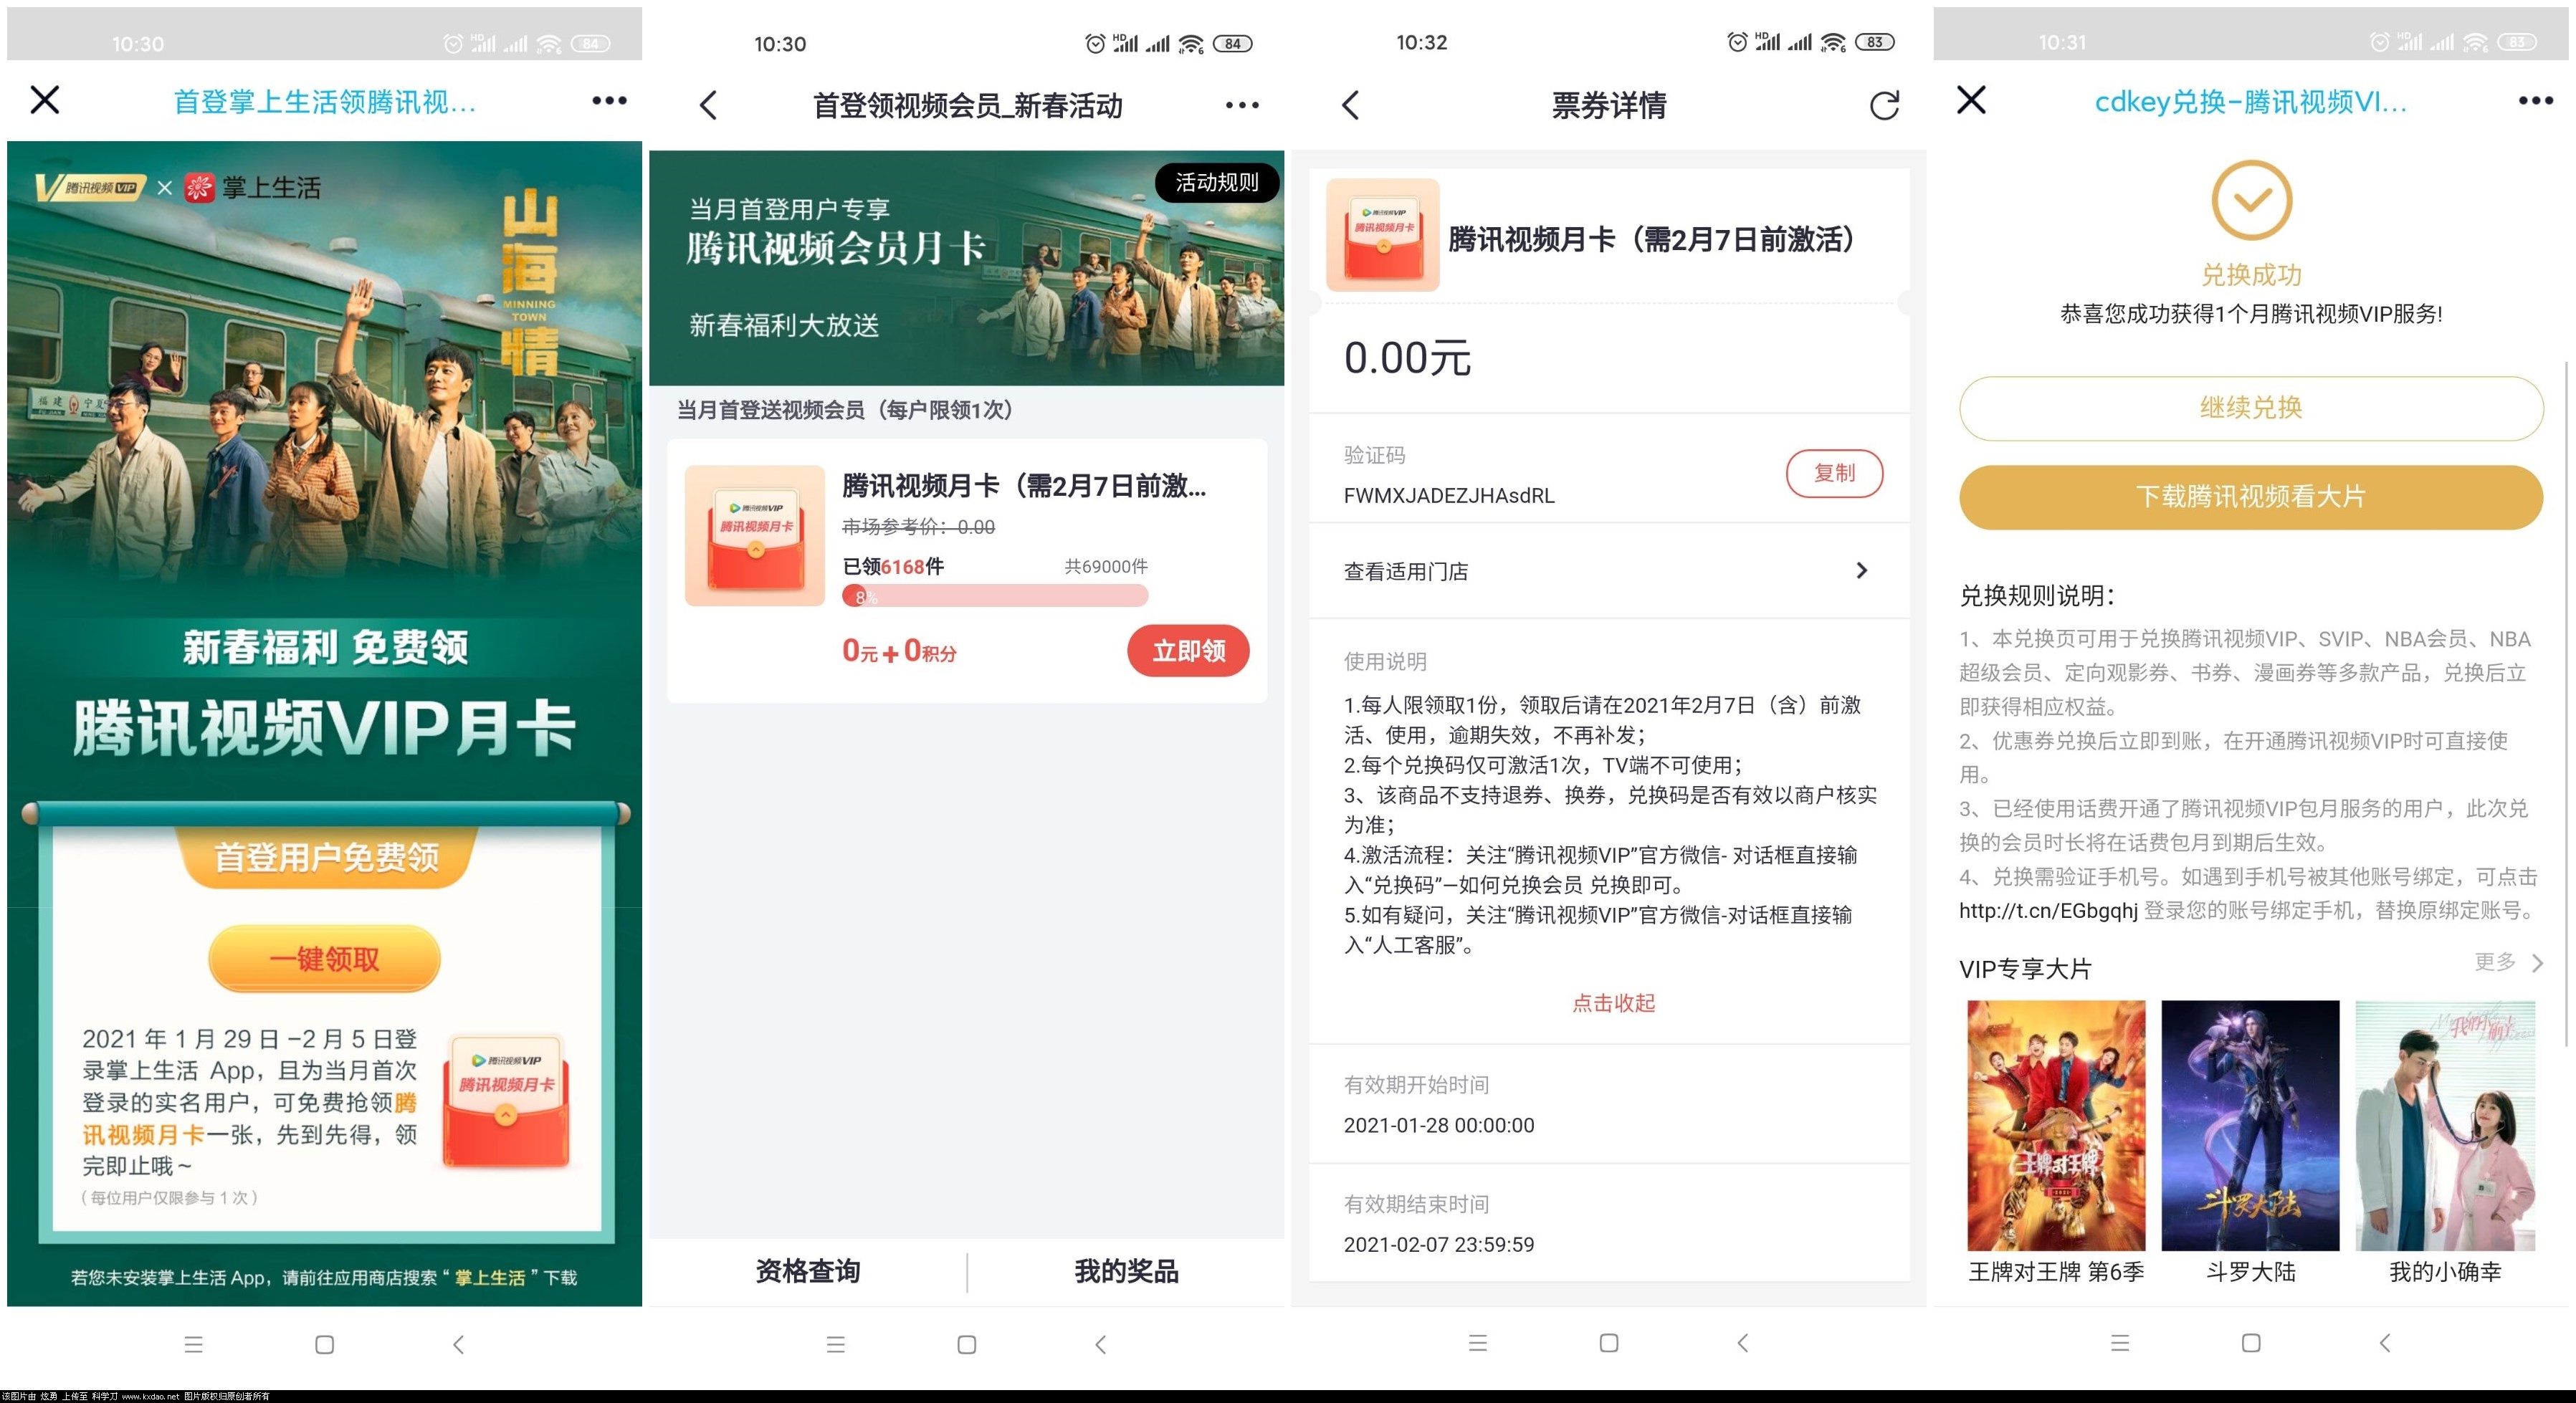Tap the 腾讯视频月卡 red envelope image in promo
This screenshot has width=2576, height=1403.
pyautogui.click(x=507, y=1101)
